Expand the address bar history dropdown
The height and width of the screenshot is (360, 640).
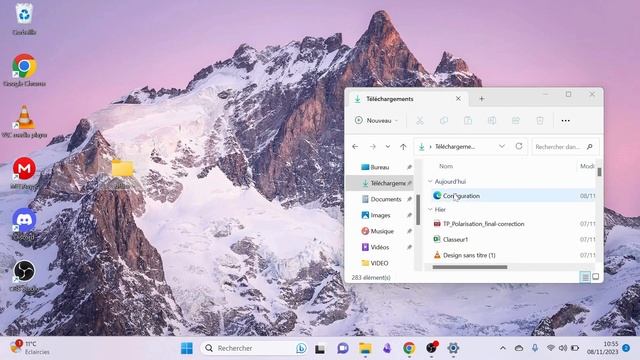502,146
